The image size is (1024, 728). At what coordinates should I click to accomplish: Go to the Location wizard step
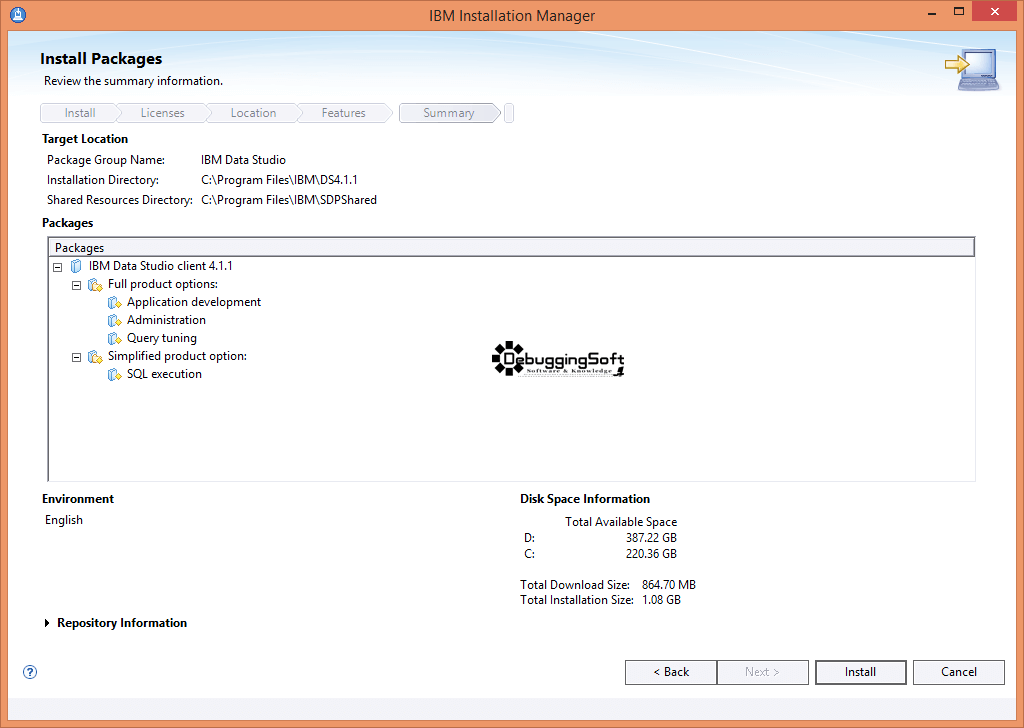click(253, 113)
